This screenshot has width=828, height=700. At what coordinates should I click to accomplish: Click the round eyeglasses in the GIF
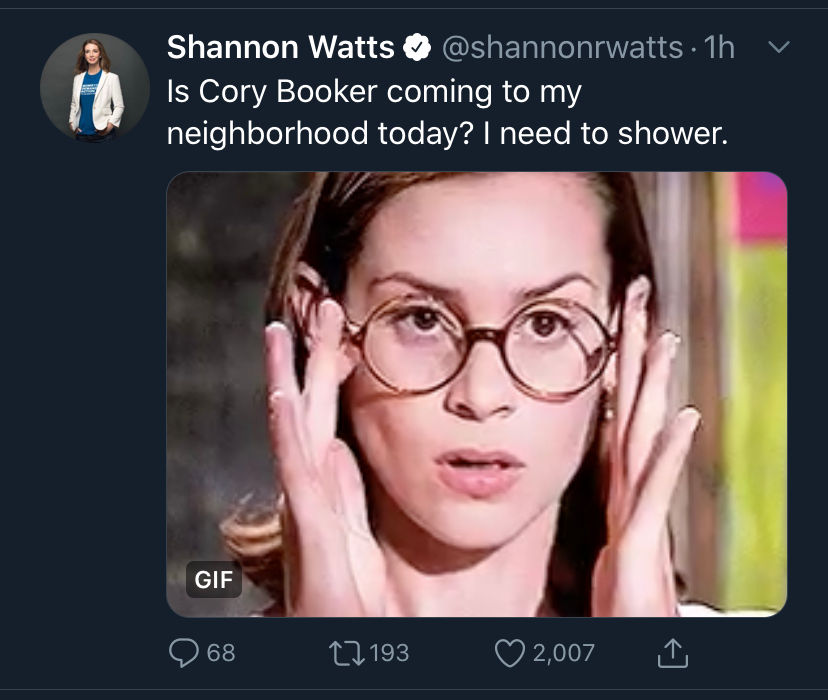point(481,346)
